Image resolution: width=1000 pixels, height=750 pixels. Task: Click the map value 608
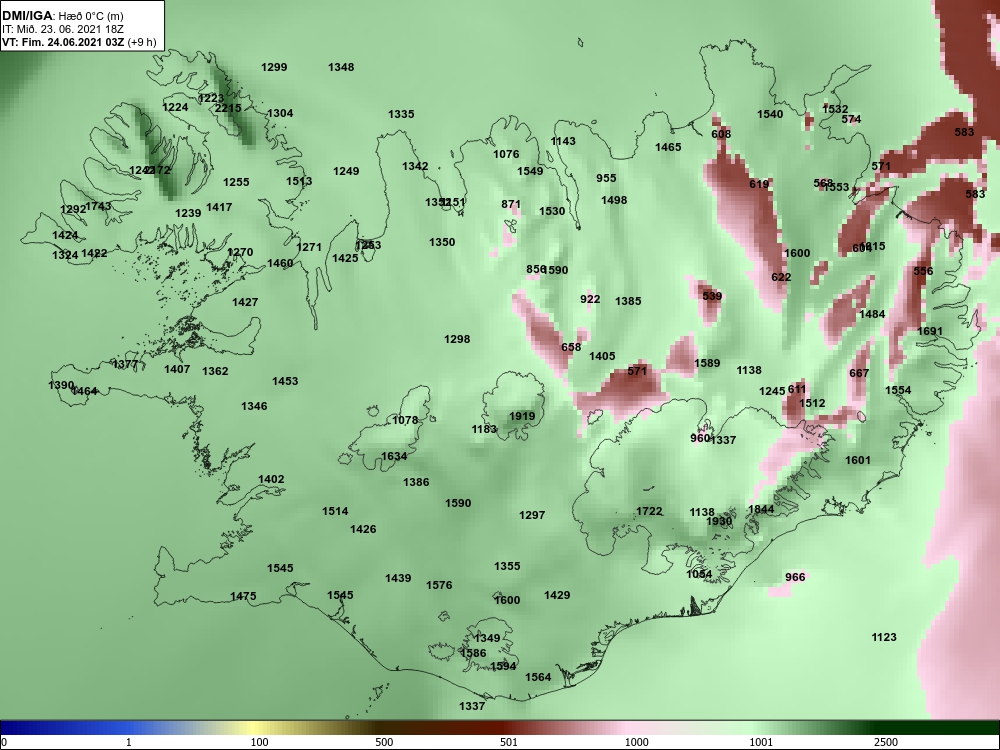point(721,133)
